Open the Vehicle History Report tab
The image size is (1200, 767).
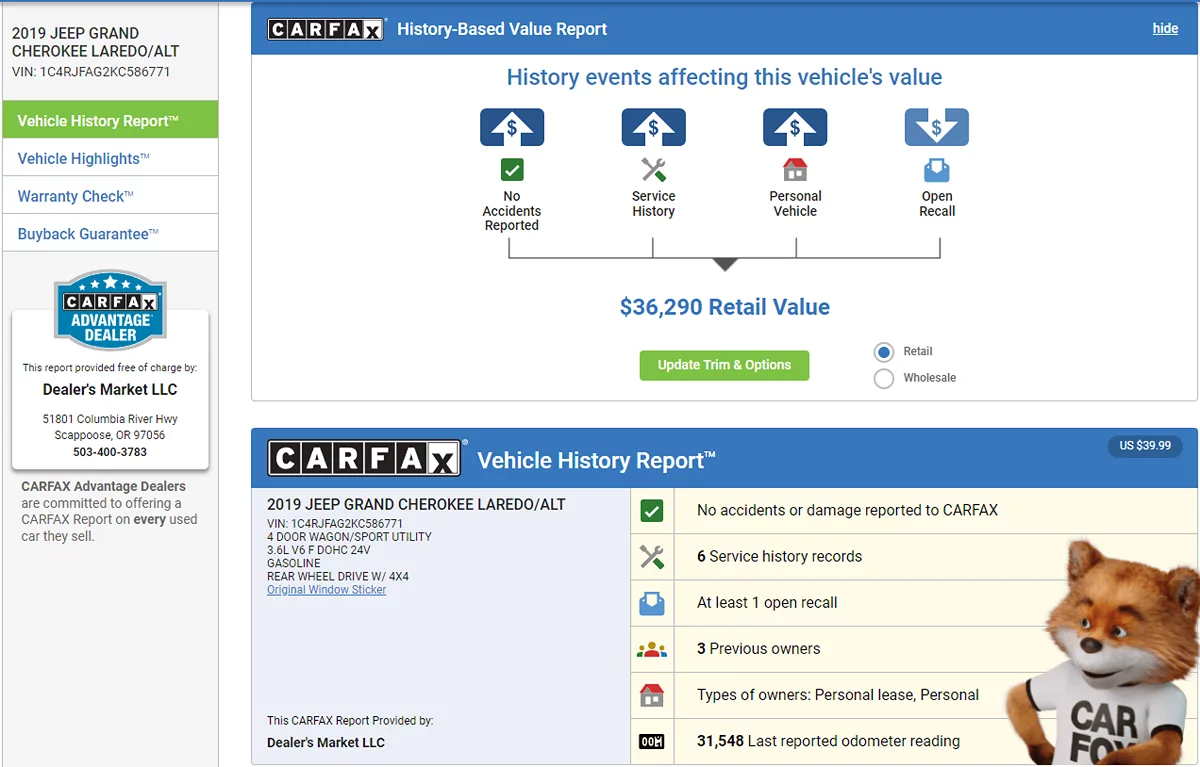110,121
